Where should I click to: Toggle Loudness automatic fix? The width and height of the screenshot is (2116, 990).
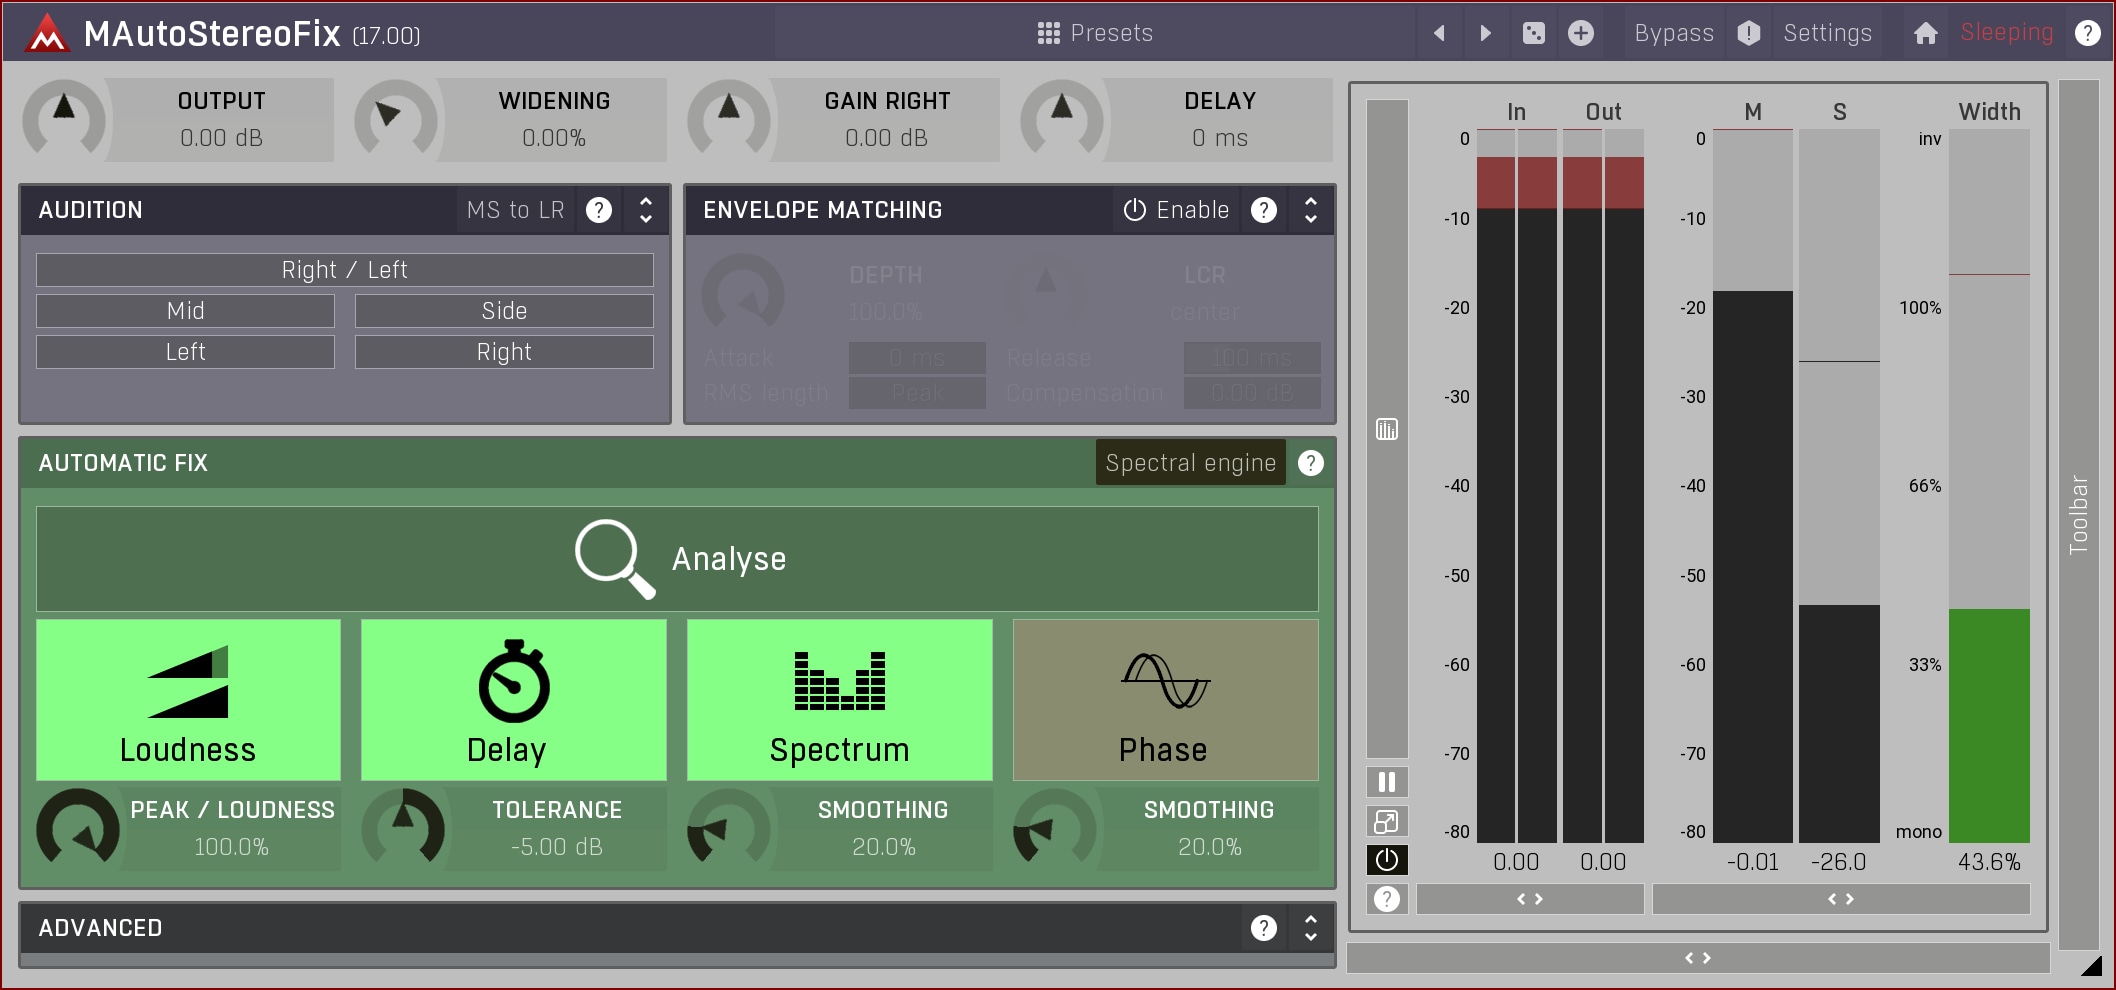tap(188, 699)
